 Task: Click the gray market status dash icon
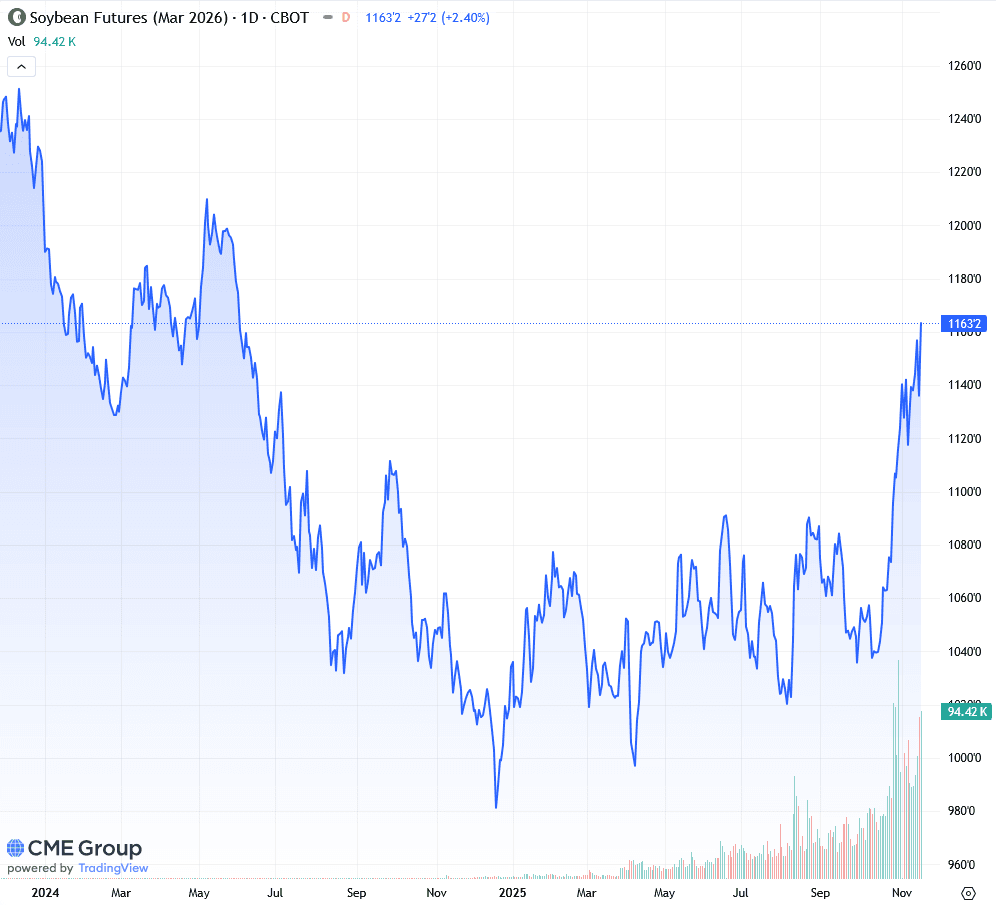tap(324, 18)
